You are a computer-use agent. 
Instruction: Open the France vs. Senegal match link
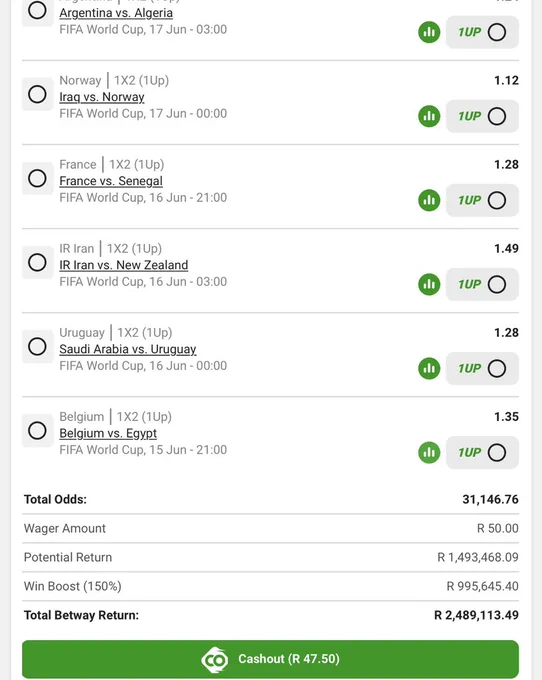point(111,181)
